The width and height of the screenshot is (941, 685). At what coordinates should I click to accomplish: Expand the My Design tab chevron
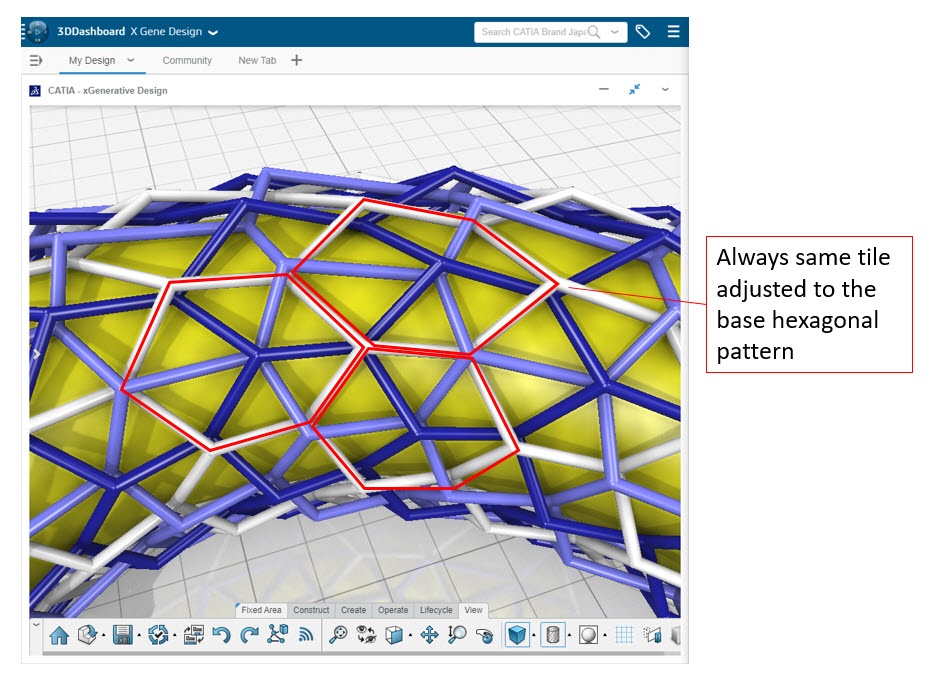[131, 60]
